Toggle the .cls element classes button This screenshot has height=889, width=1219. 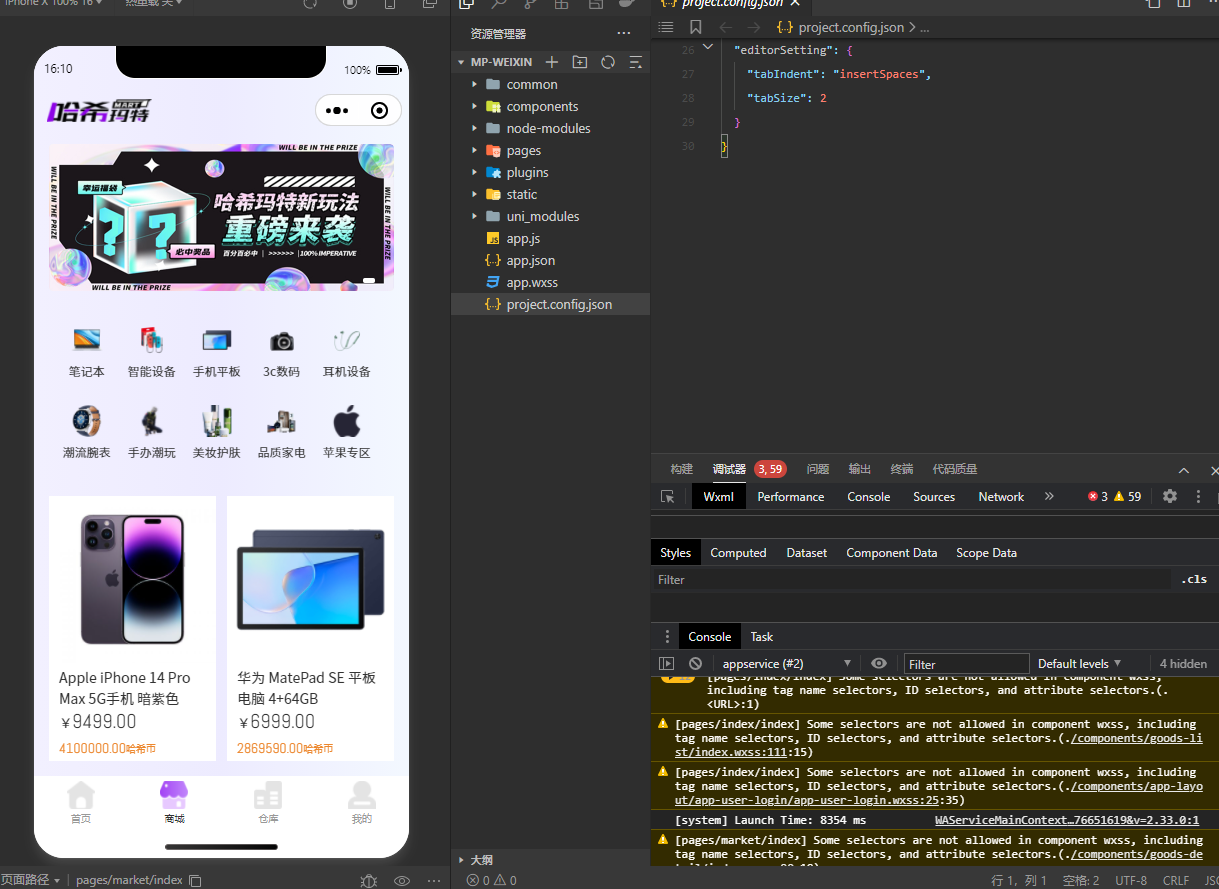tap(1194, 580)
